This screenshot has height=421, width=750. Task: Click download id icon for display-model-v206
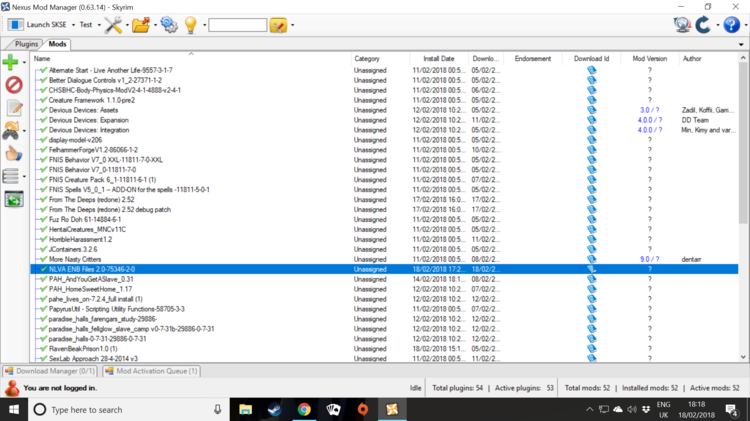point(592,140)
